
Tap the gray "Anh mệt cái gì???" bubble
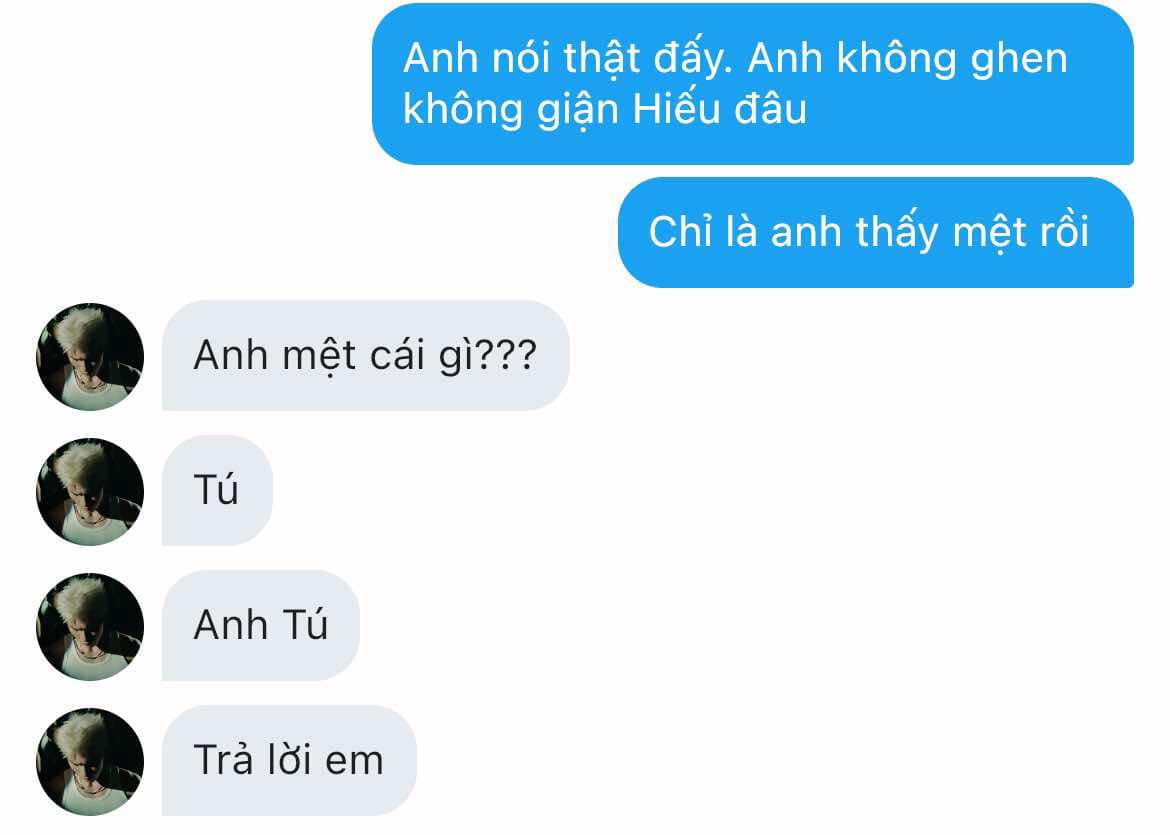366,355
